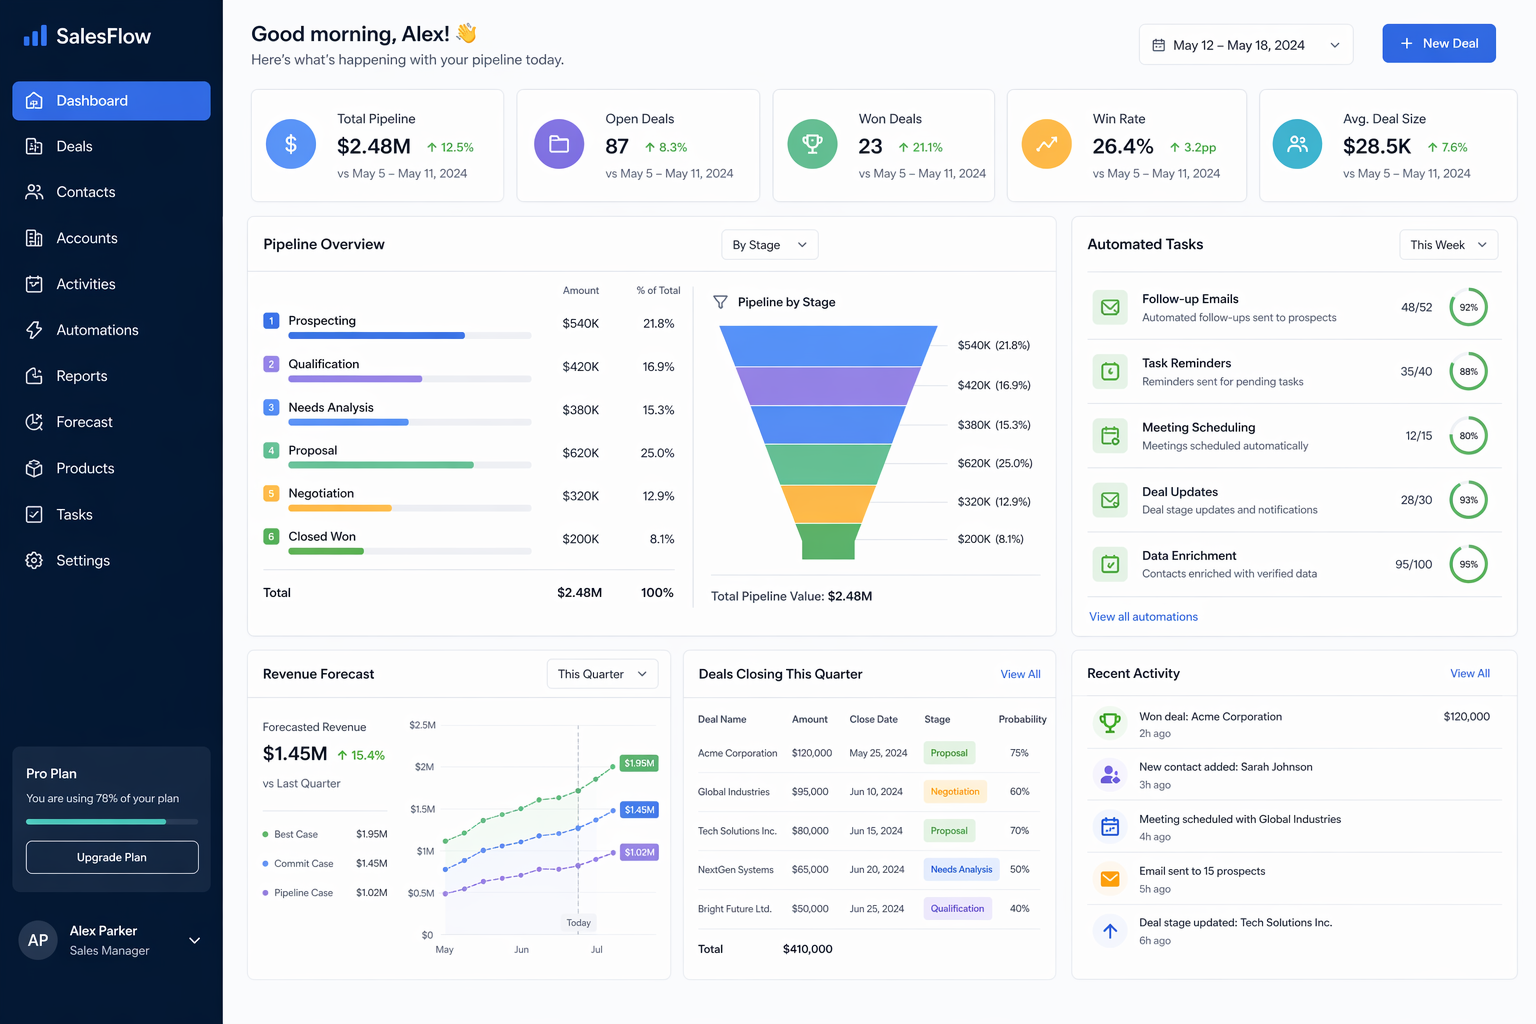Click the contact icon for Sarah Johnson activity

[1110, 774]
